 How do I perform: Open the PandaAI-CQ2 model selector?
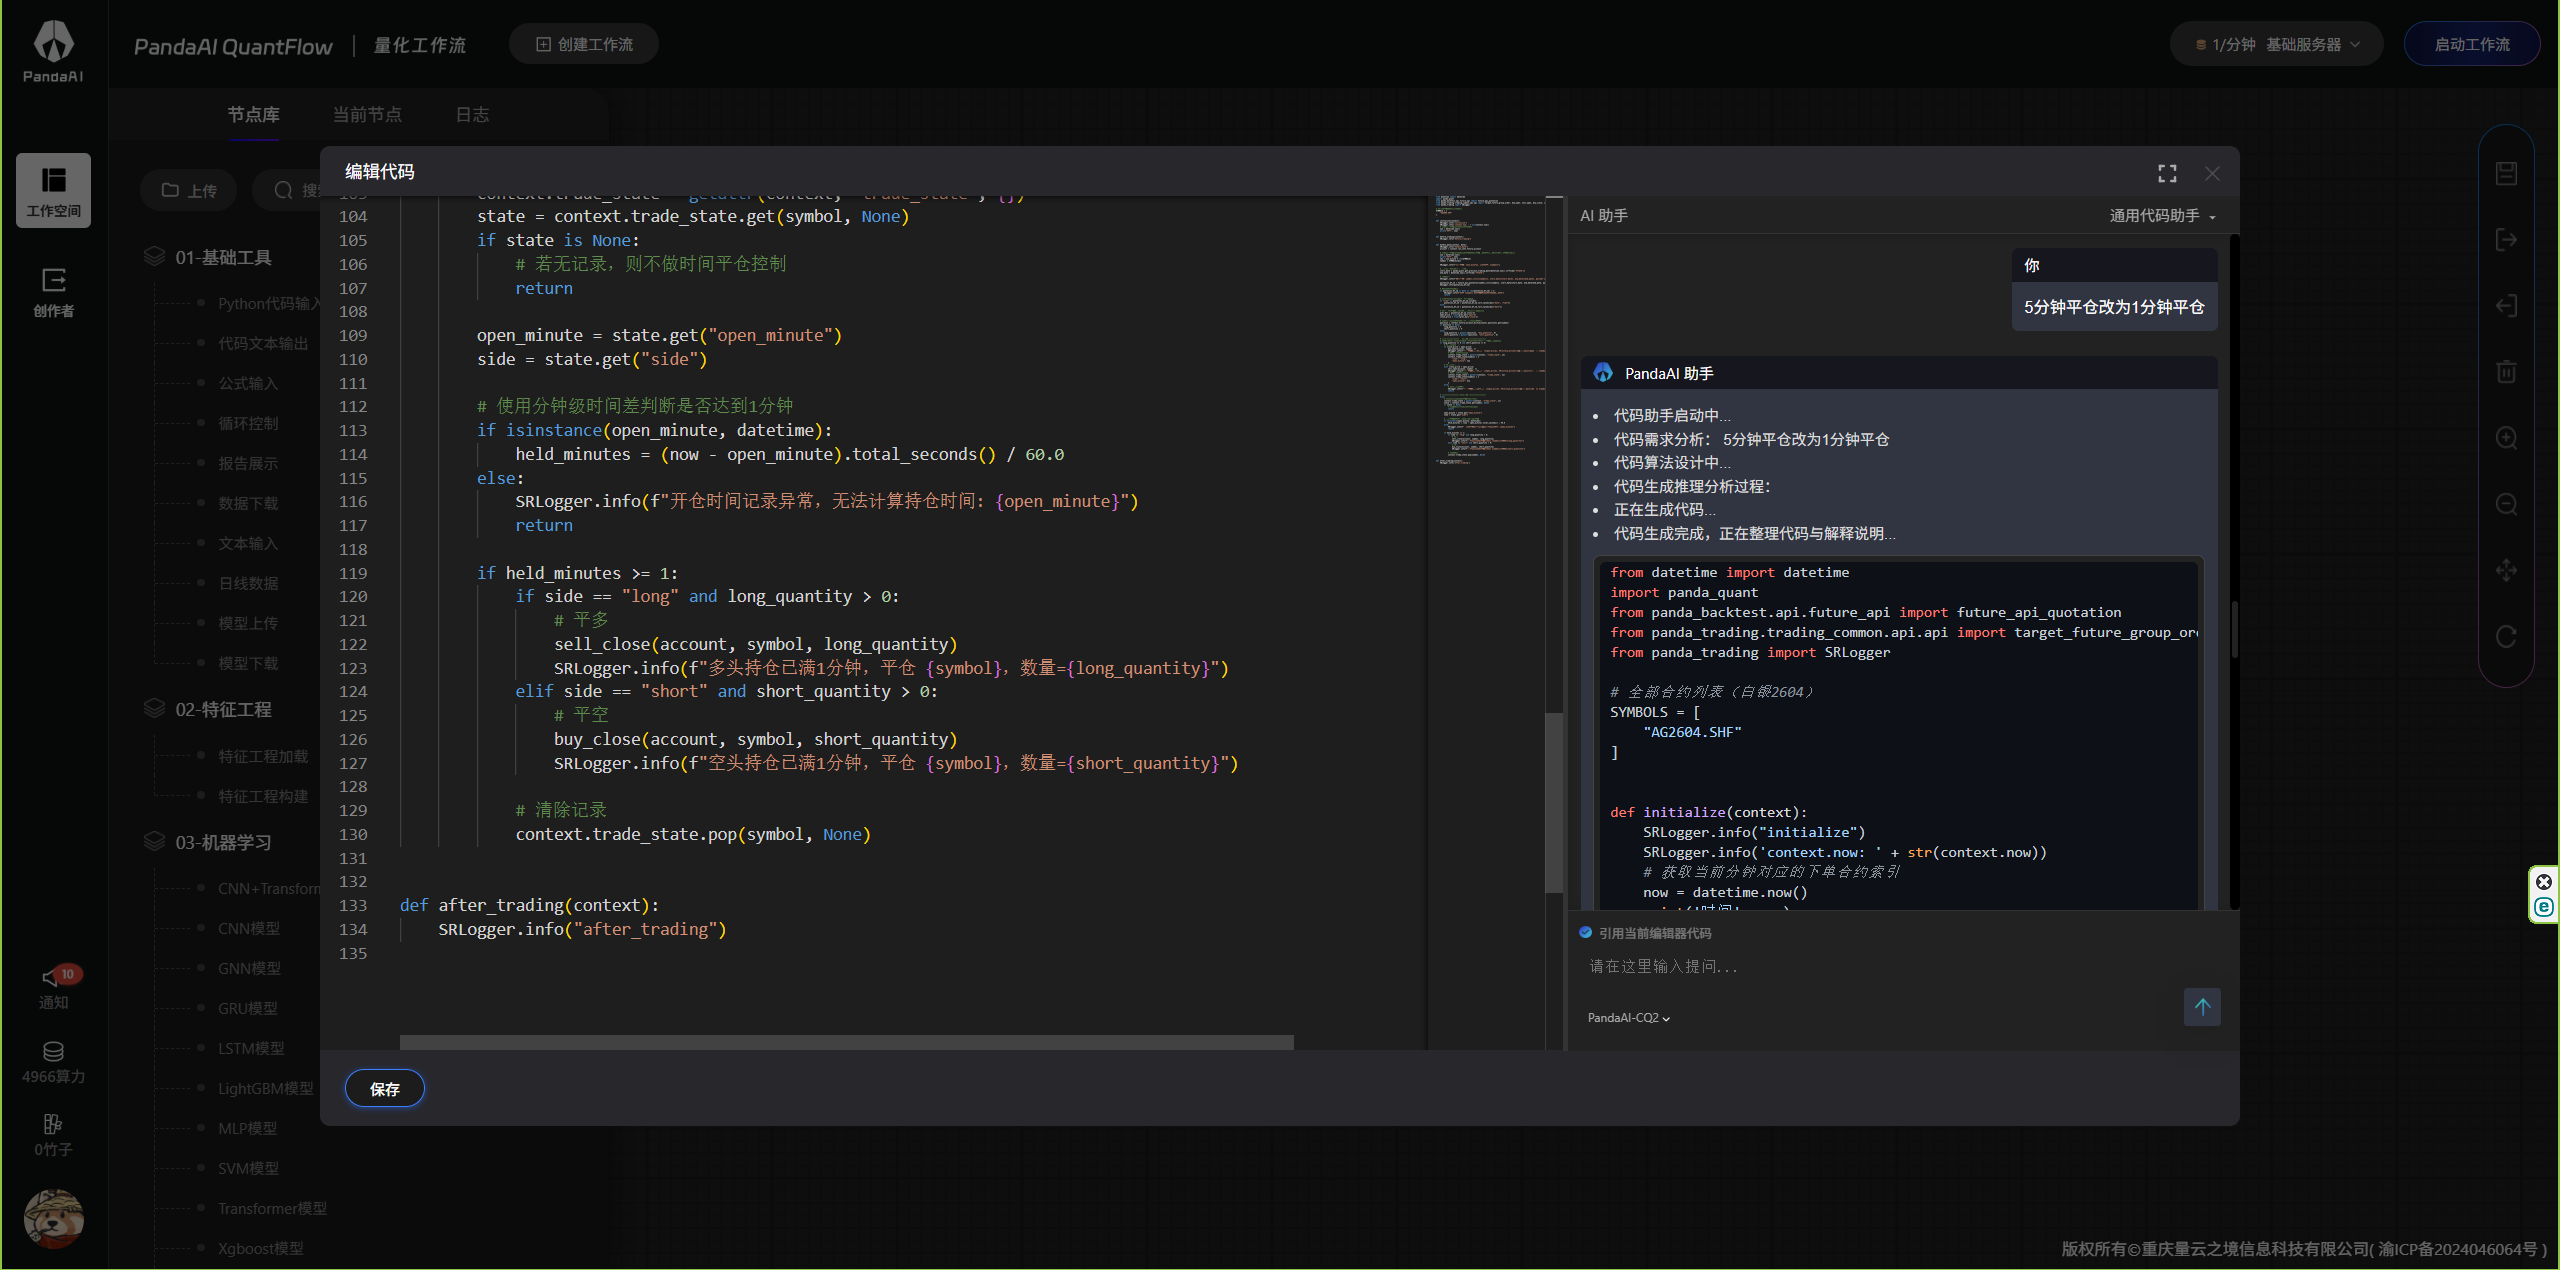(1629, 1018)
